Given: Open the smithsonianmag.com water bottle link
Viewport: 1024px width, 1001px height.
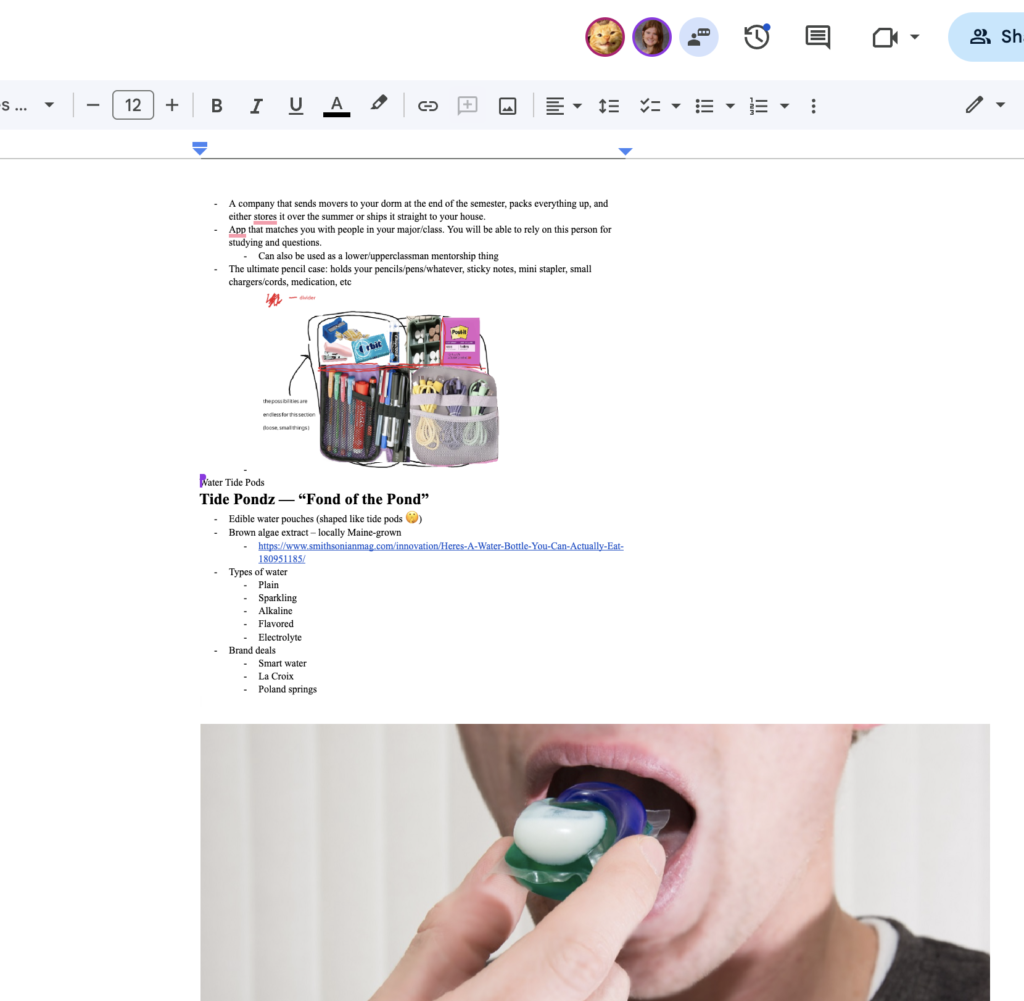Looking at the screenshot, I should coord(440,547).
